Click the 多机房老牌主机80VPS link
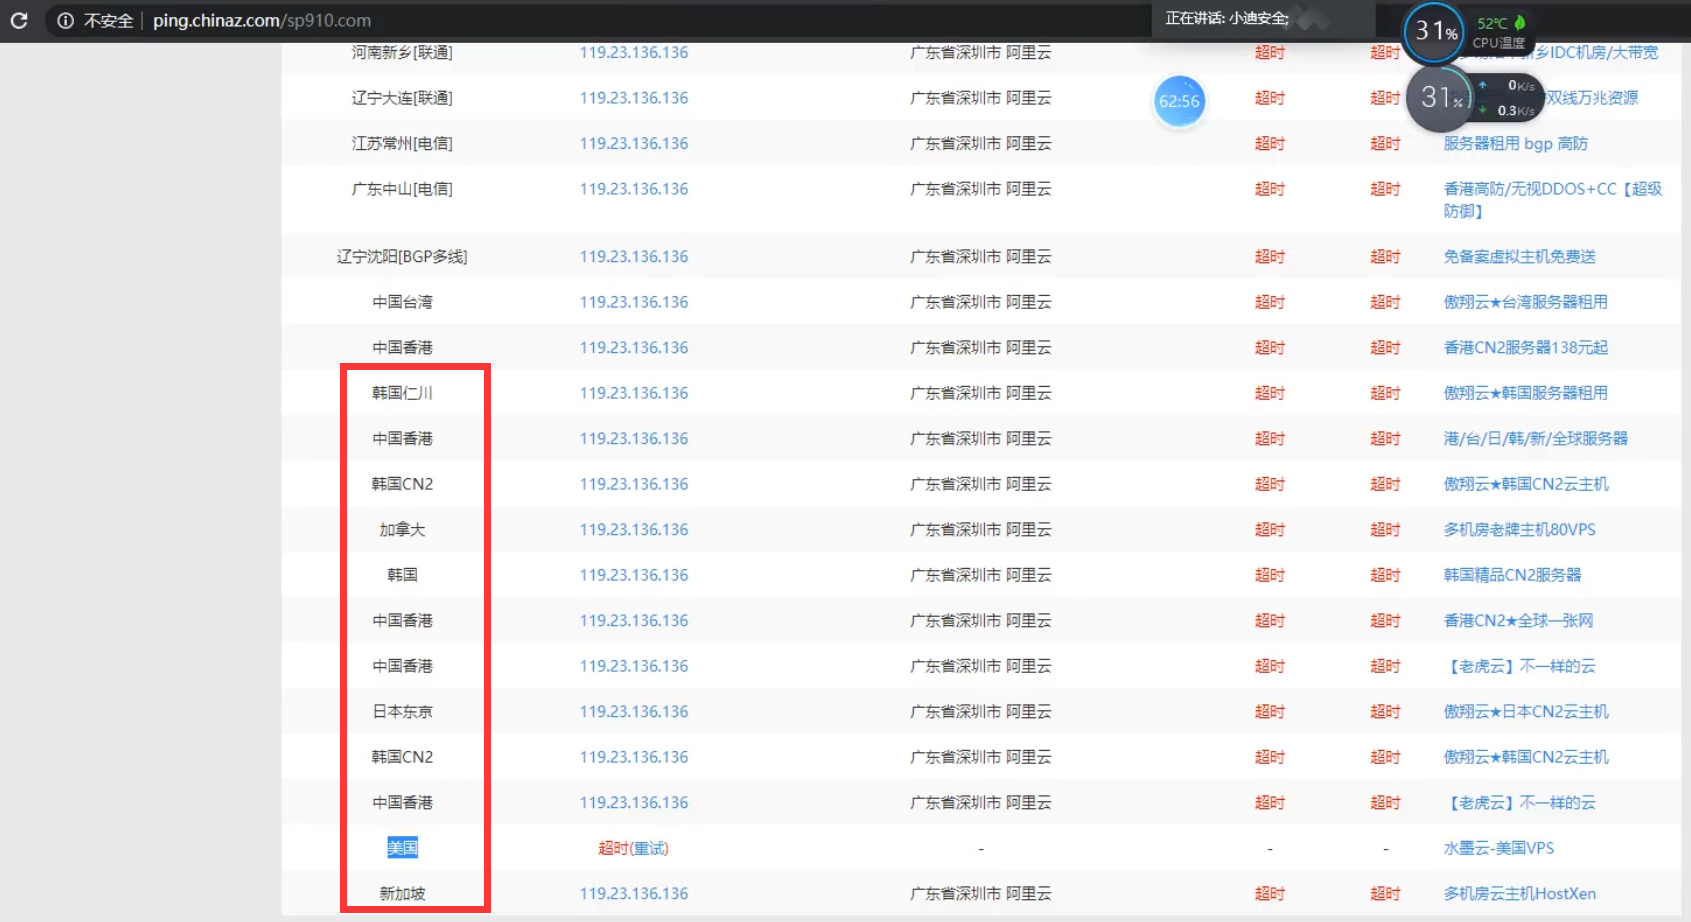1691x922 pixels. point(1519,530)
